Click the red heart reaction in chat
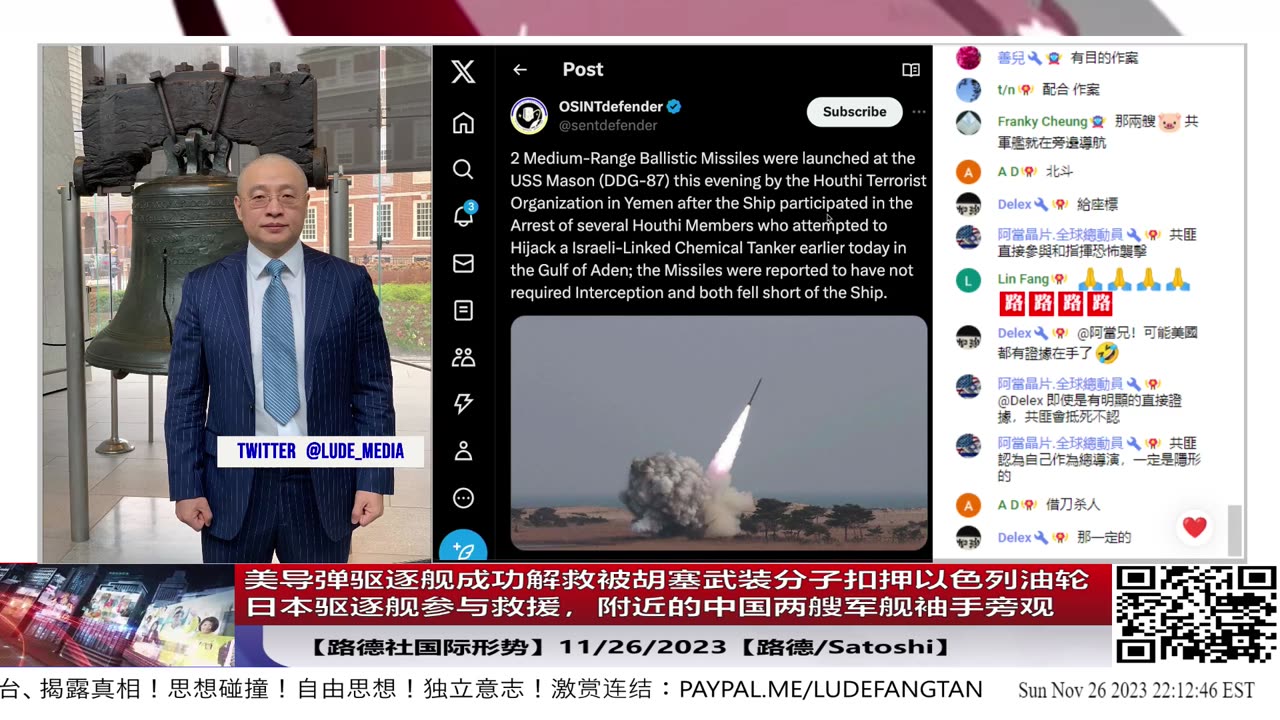This screenshot has height=720, width=1280. point(1194,527)
